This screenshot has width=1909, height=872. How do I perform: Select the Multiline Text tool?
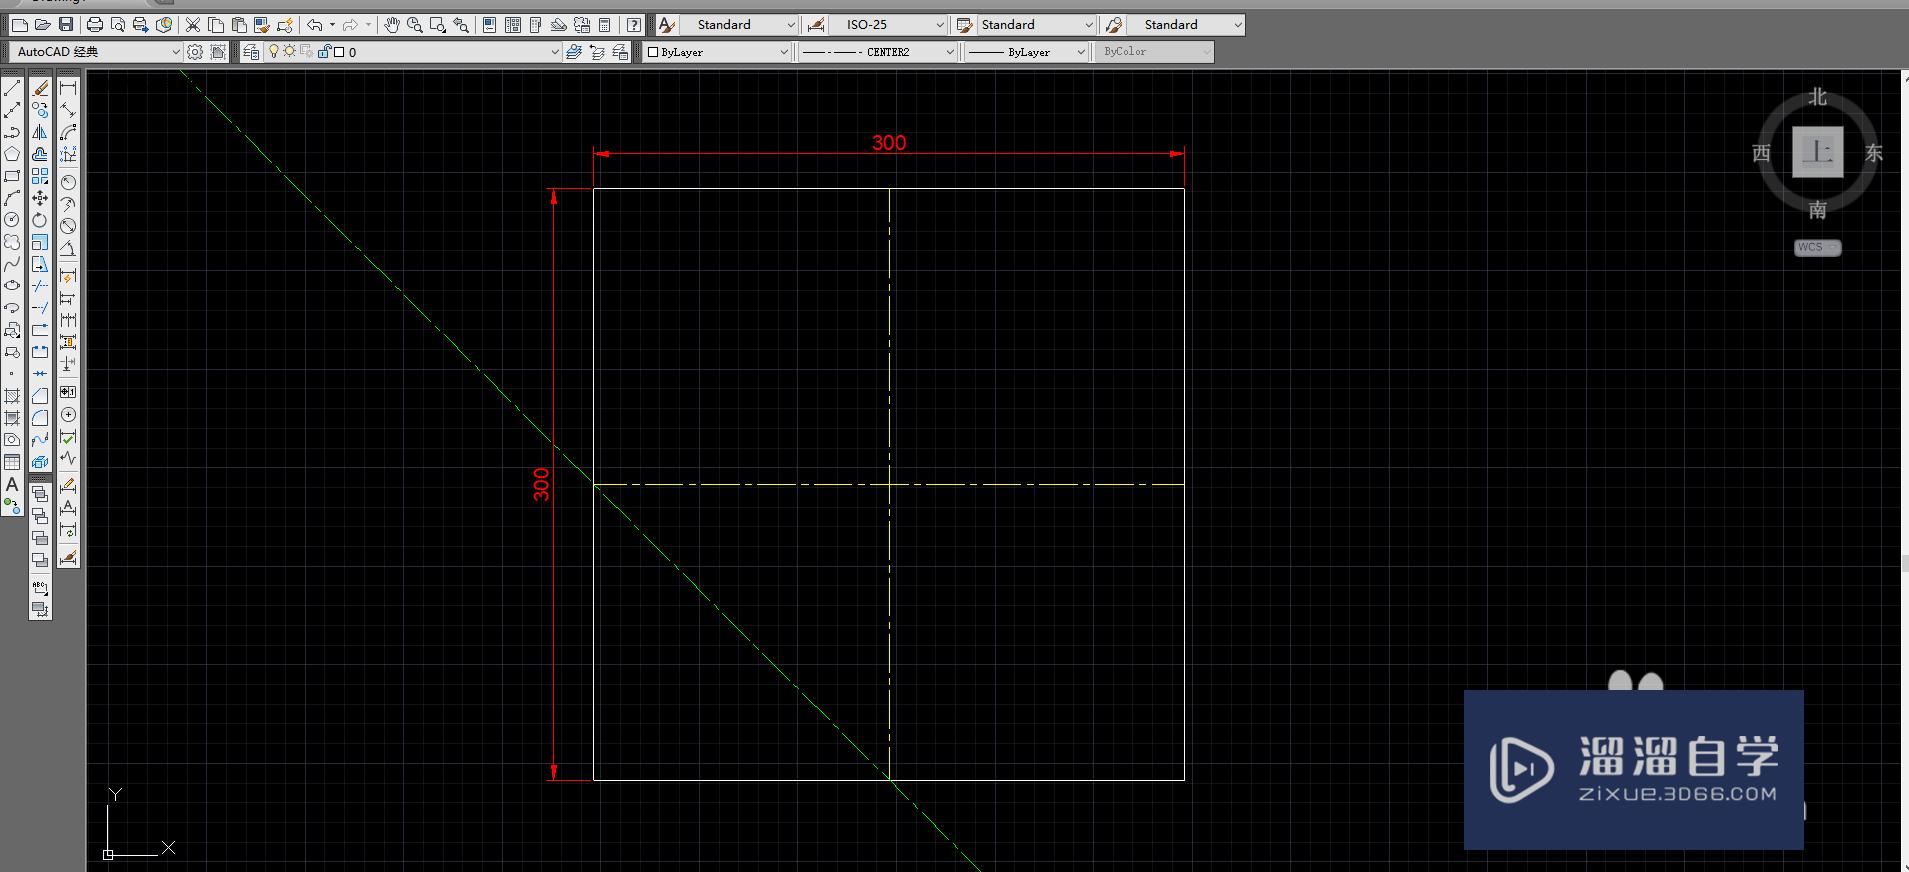click(12, 484)
